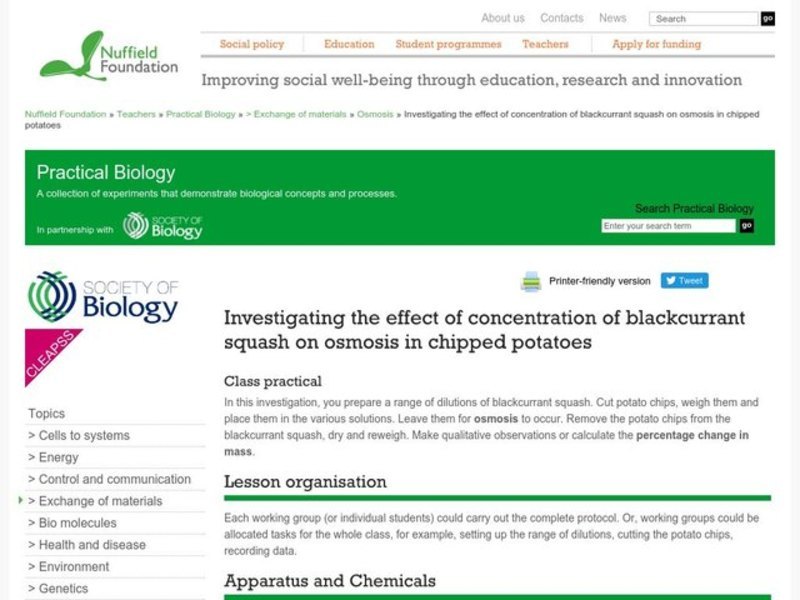Click the go button for Practical Biology search

point(745,225)
